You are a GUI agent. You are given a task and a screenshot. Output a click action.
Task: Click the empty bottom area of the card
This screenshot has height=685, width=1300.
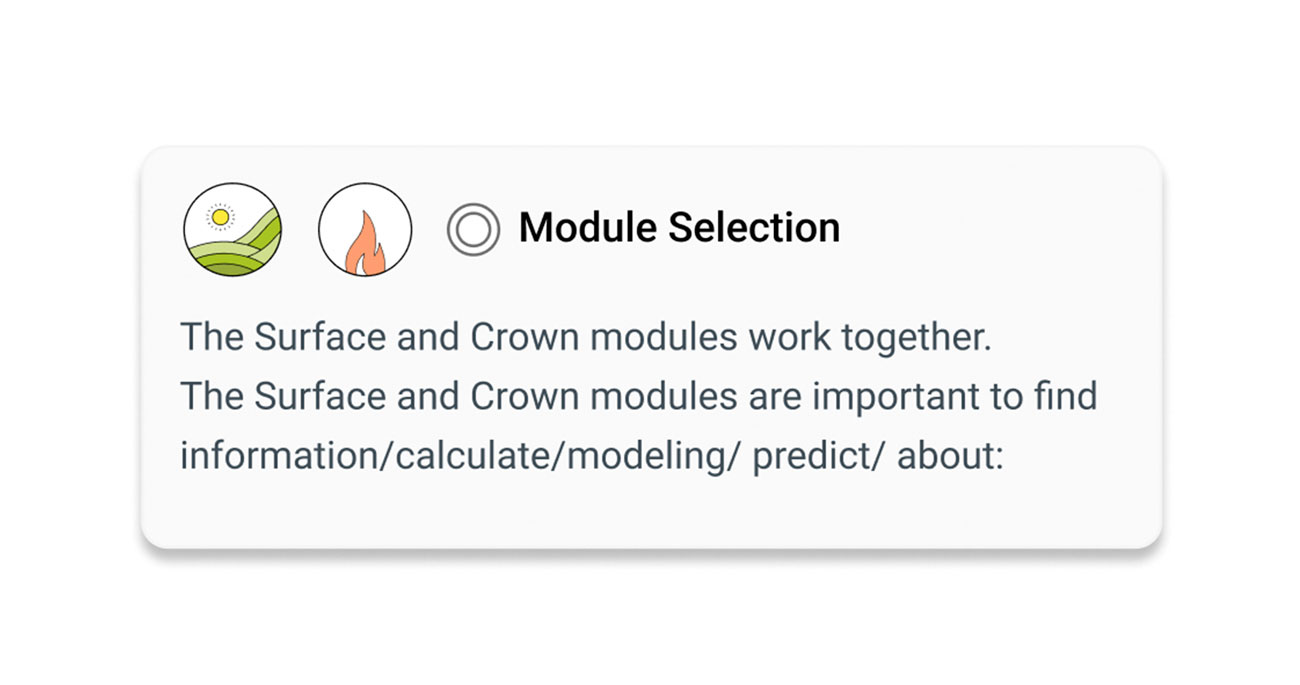tap(651, 513)
